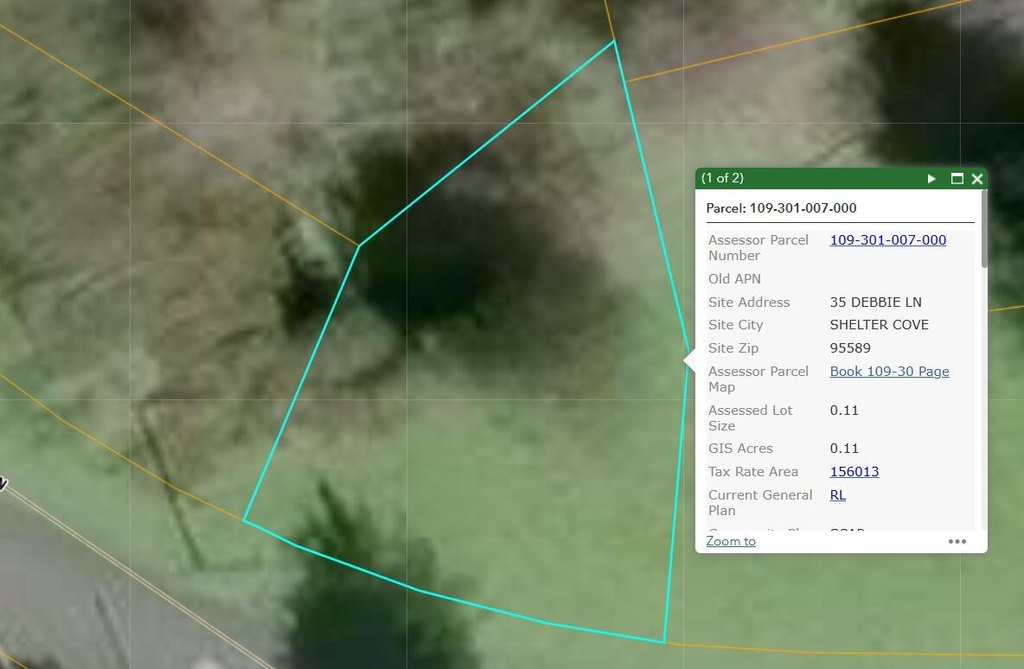This screenshot has height=669, width=1024.
Task: Open the Book 109-30 Page map link
Action: [x=889, y=371]
